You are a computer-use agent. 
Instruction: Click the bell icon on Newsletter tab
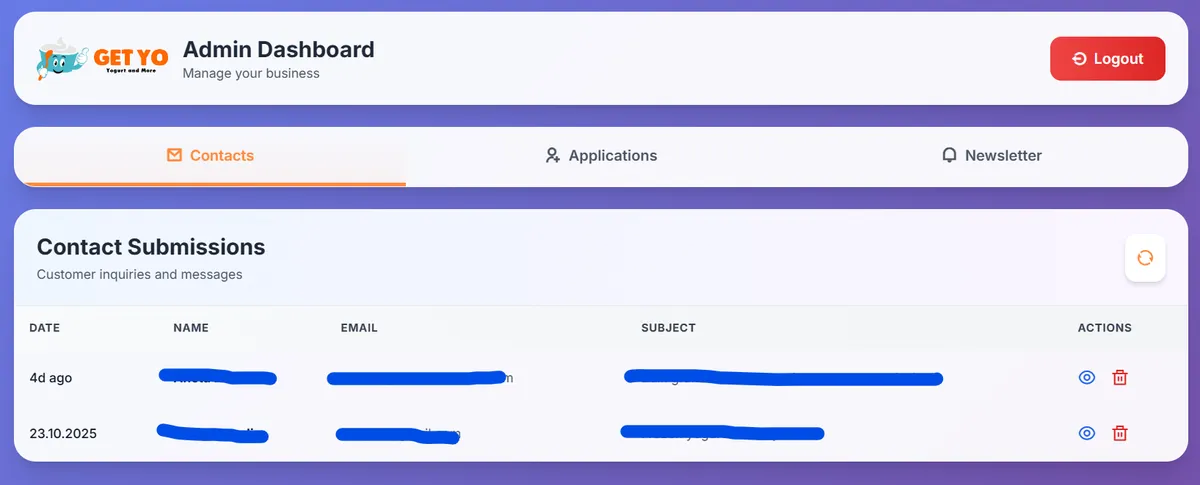tap(949, 156)
